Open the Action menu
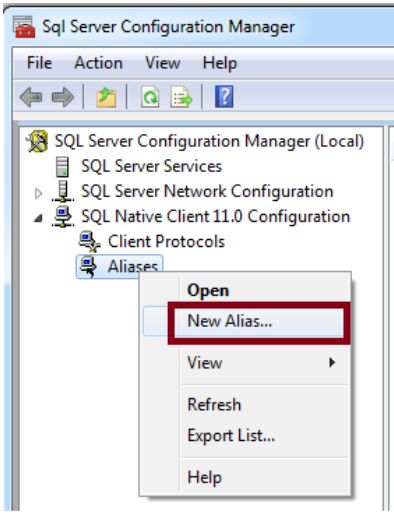This screenshot has height=517, width=394. [x=99, y=63]
